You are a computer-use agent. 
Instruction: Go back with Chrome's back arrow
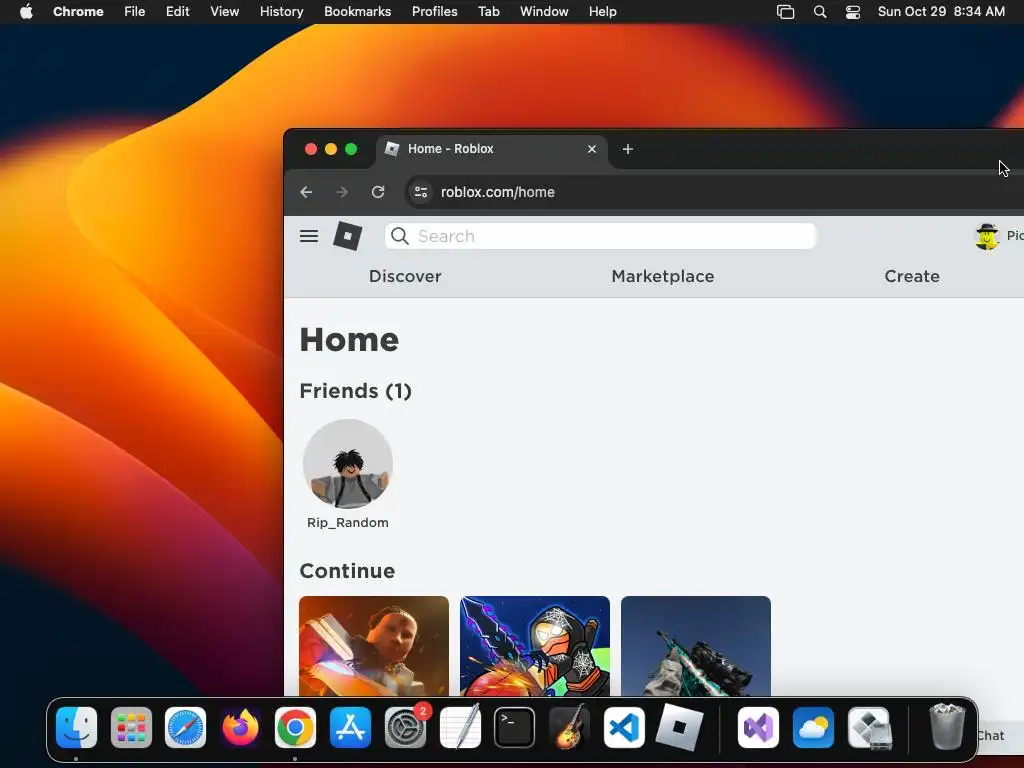click(x=306, y=192)
